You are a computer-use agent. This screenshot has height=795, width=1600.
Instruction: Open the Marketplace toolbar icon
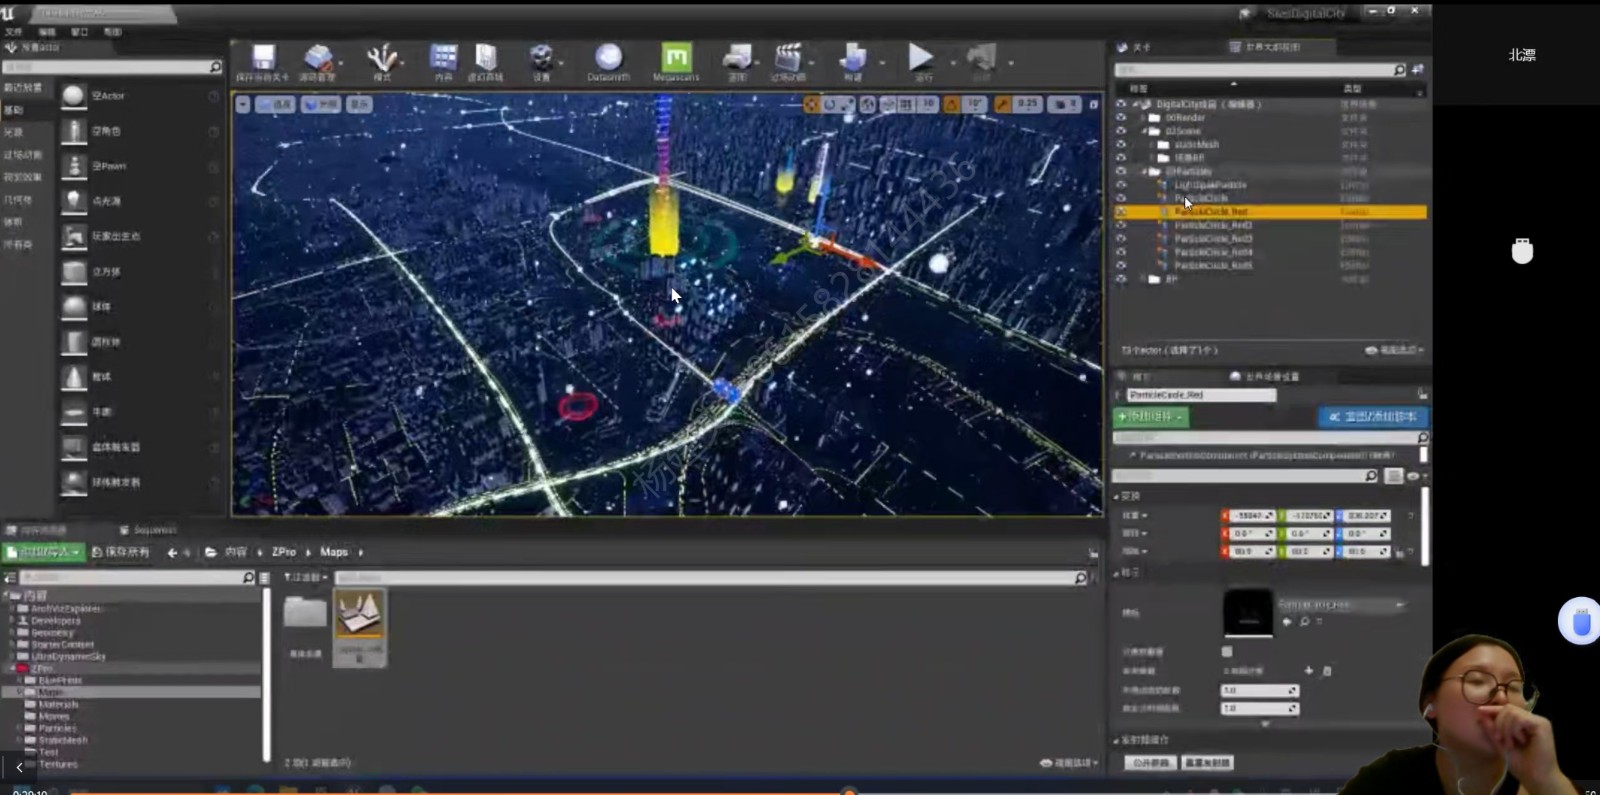click(486, 58)
